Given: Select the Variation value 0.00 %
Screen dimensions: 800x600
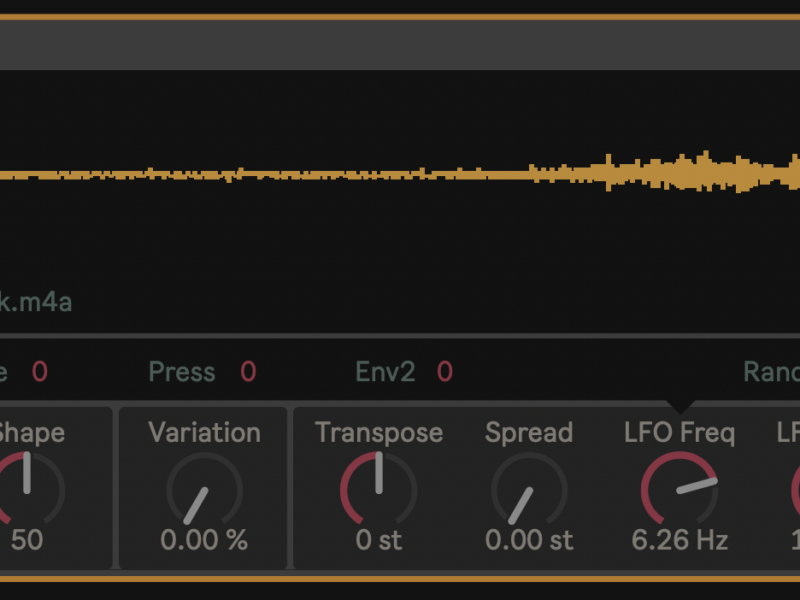Looking at the screenshot, I should 204,540.
